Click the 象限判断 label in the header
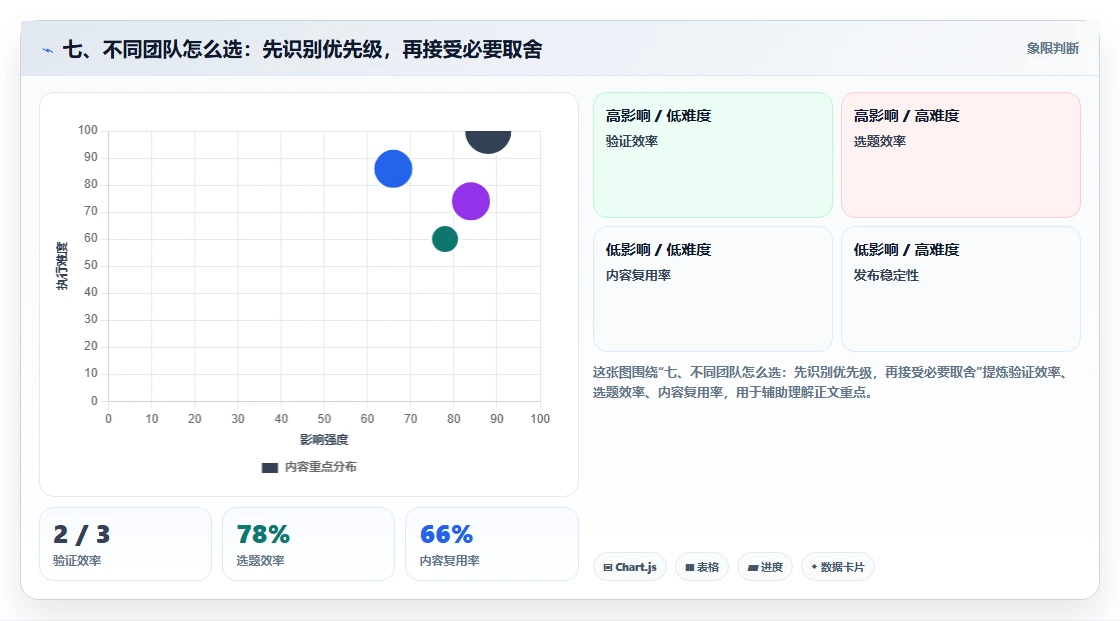Viewport: 1120px width, 621px height. [x=1052, y=48]
